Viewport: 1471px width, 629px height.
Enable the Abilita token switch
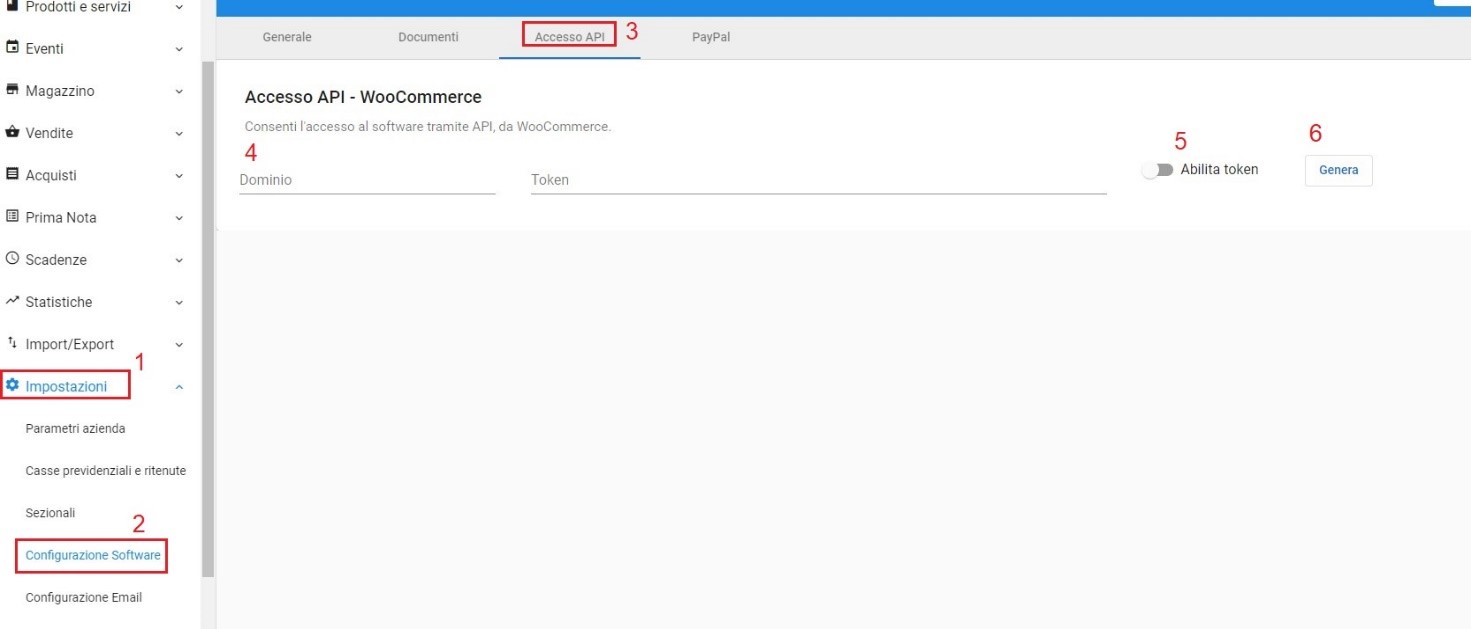[x=1157, y=170]
